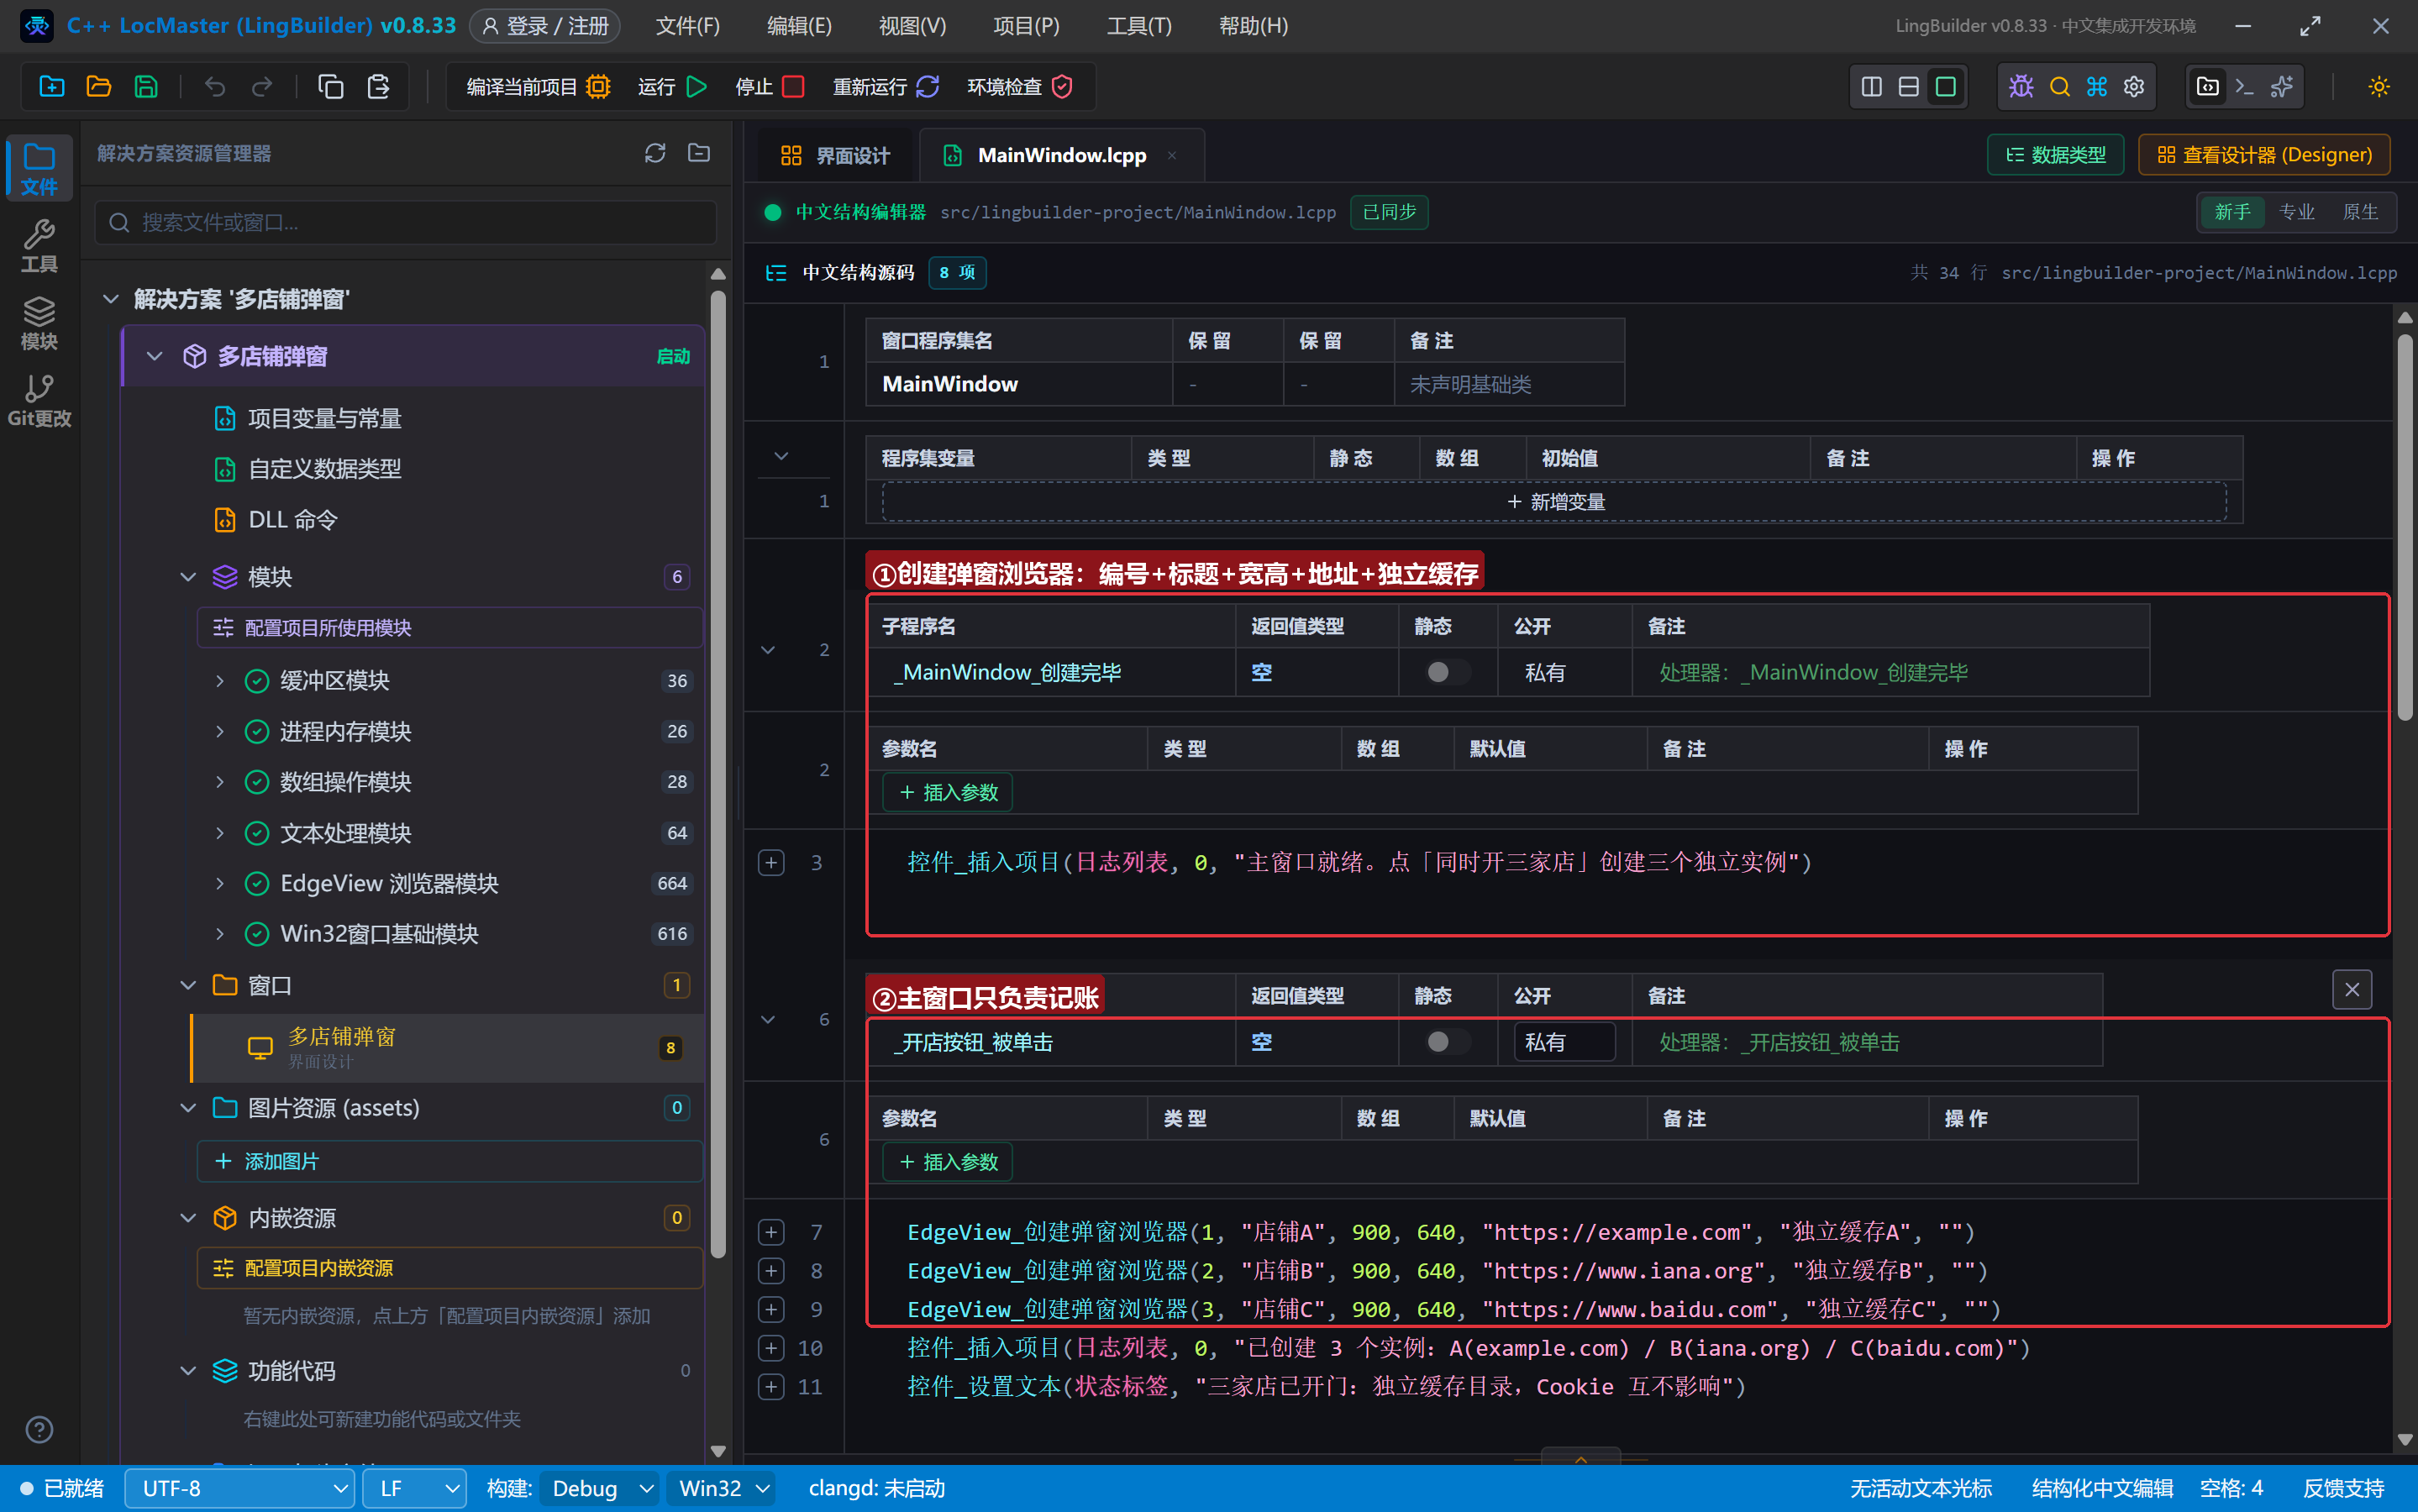
Task: Open 查看设计器 (Designer) button
Action: click(2264, 155)
